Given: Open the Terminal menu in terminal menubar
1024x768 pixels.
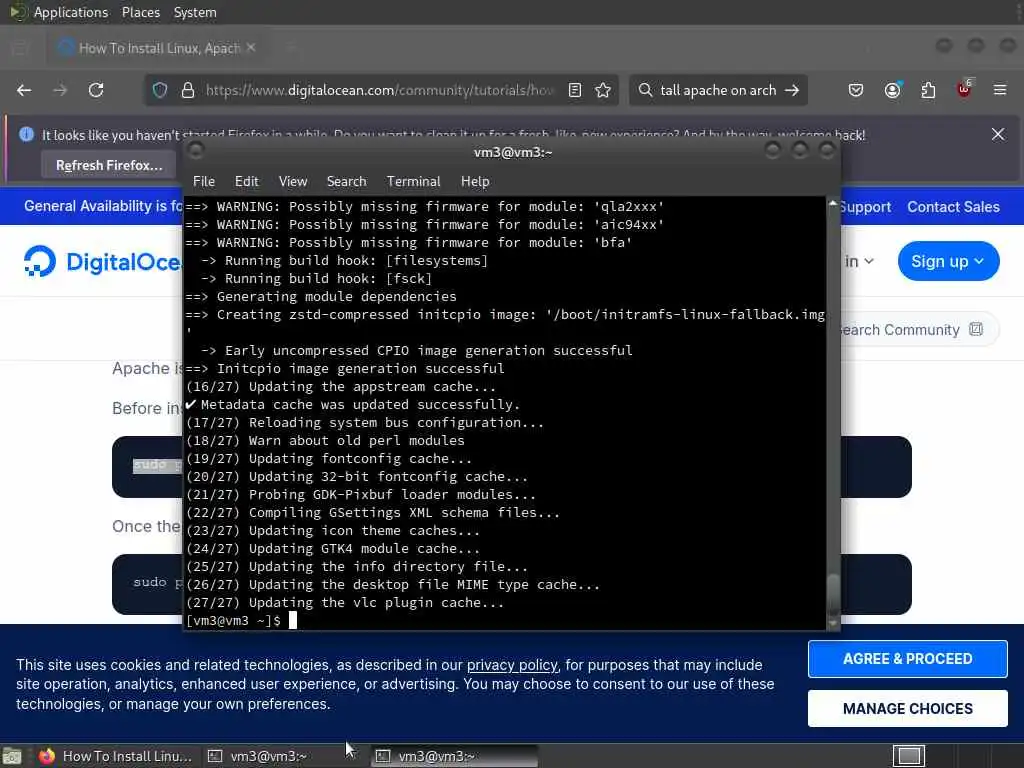Looking at the screenshot, I should (x=413, y=182).
